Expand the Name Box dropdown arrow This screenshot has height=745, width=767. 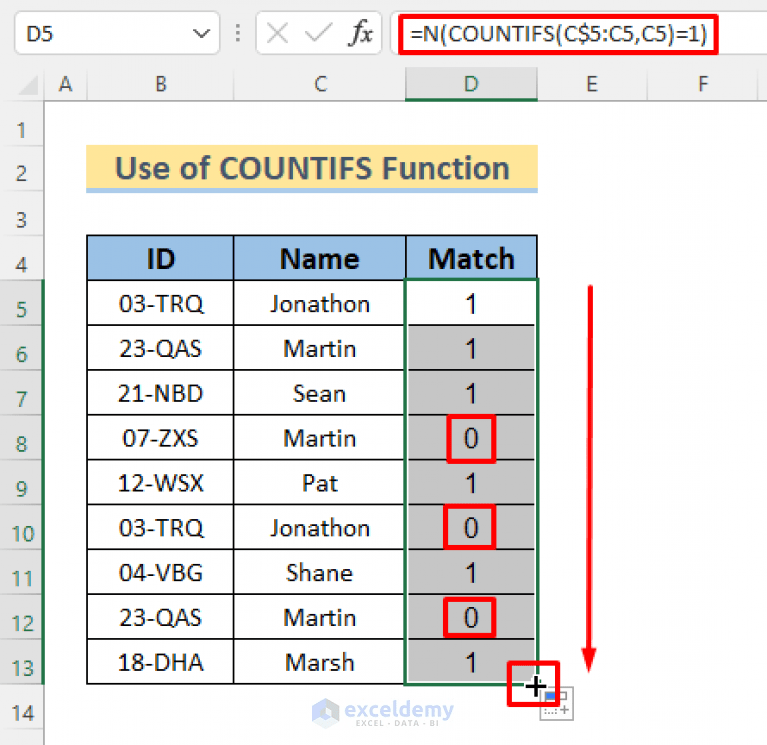point(201,34)
